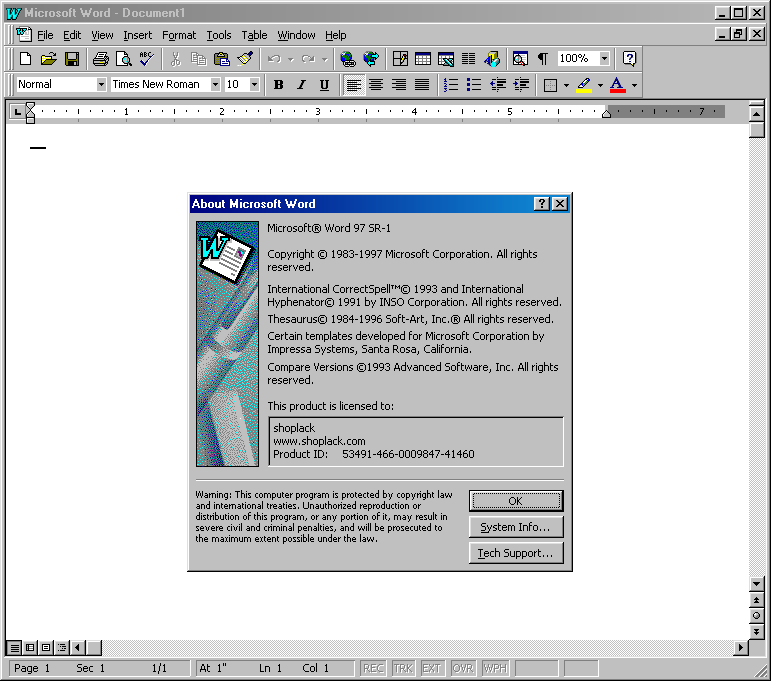Click the Undo arrow icon
Screen dimensions: 771x681
click(x=274, y=59)
